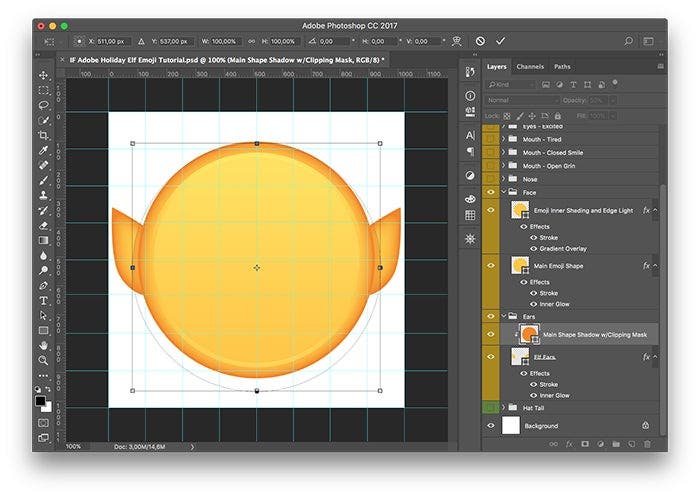The image size is (700, 498).
Task: Delete layer using the trash icon
Action: [647, 443]
